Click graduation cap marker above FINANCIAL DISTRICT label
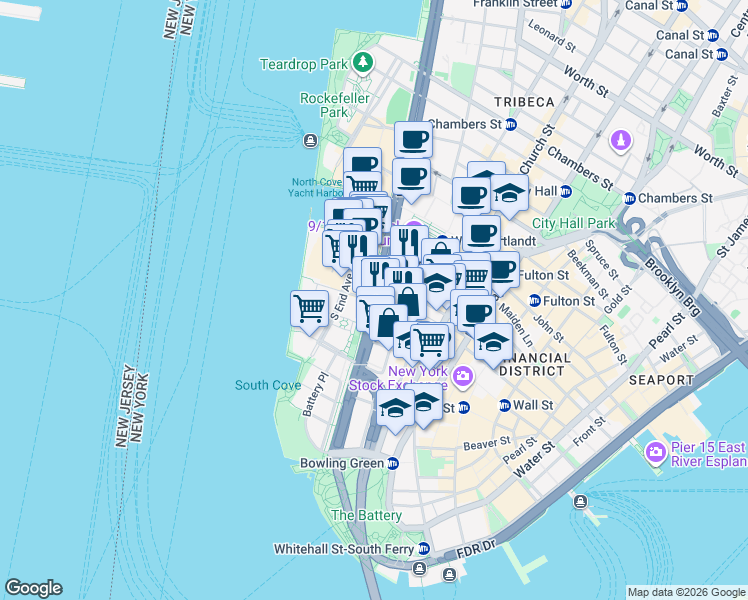The image size is (748, 600). (493, 341)
